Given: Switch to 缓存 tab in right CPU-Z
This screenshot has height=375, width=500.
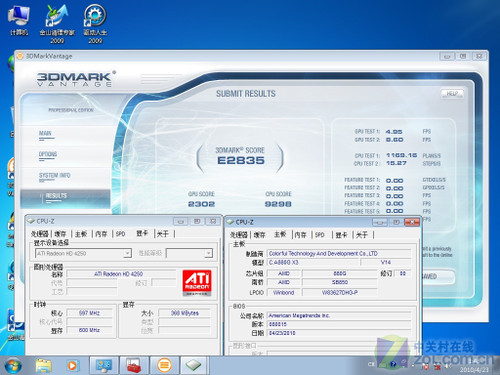Looking at the screenshot, I should [259, 235].
